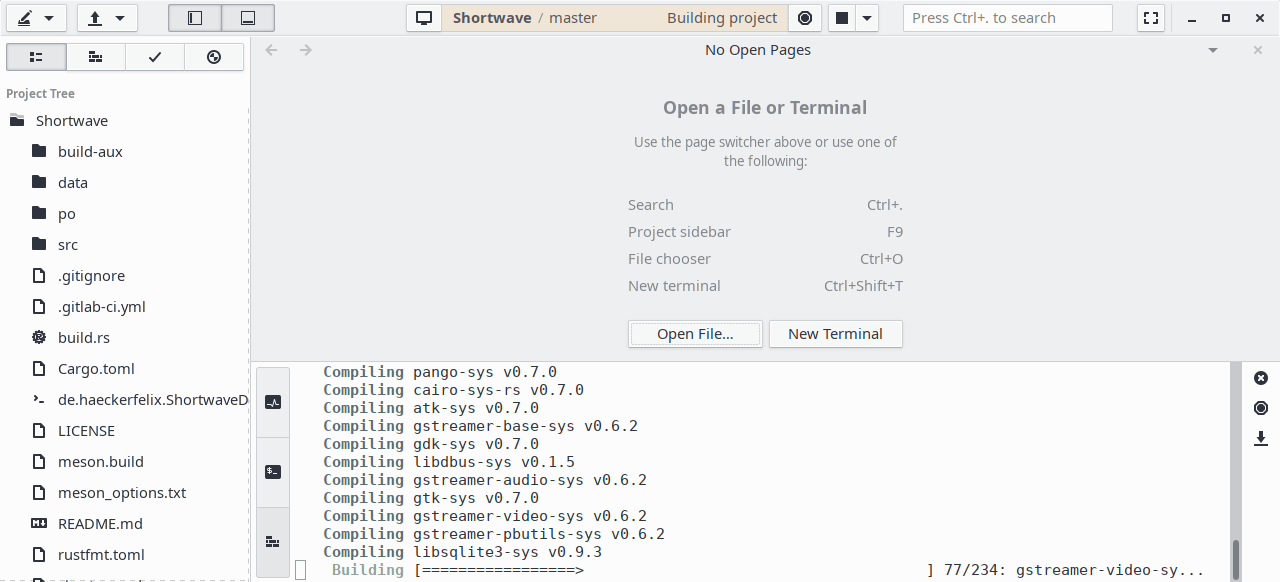Image resolution: width=1280 pixels, height=582 pixels.
Task: Click the back navigation arrow
Action: (271, 50)
